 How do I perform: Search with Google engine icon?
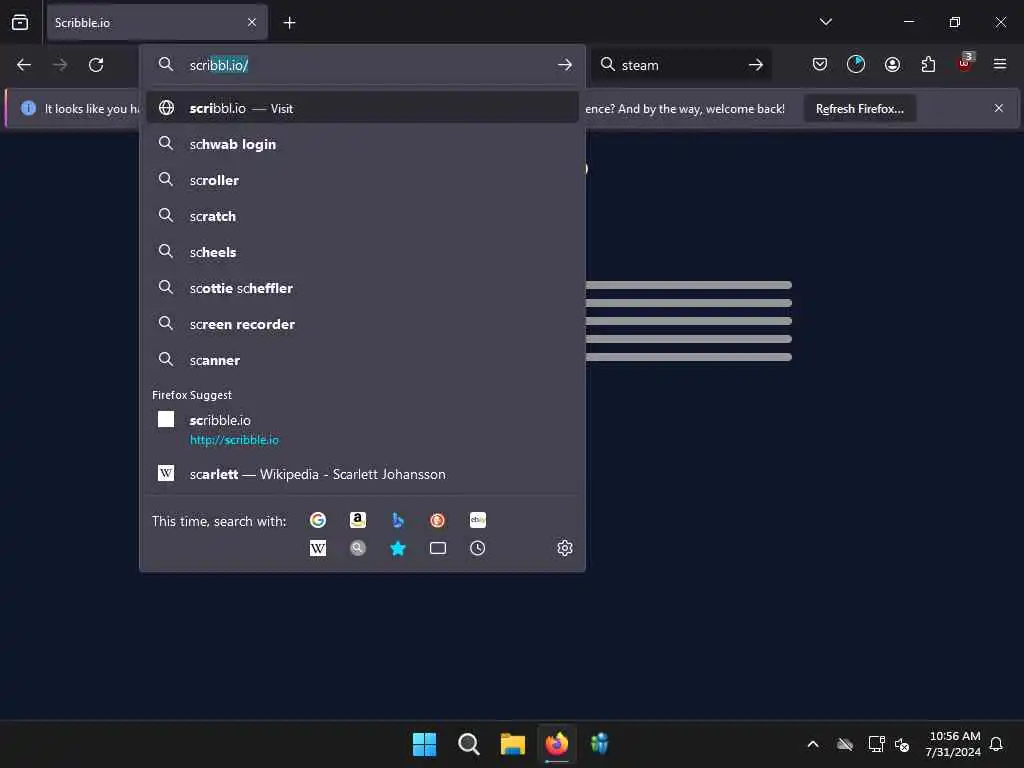click(318, 520)
